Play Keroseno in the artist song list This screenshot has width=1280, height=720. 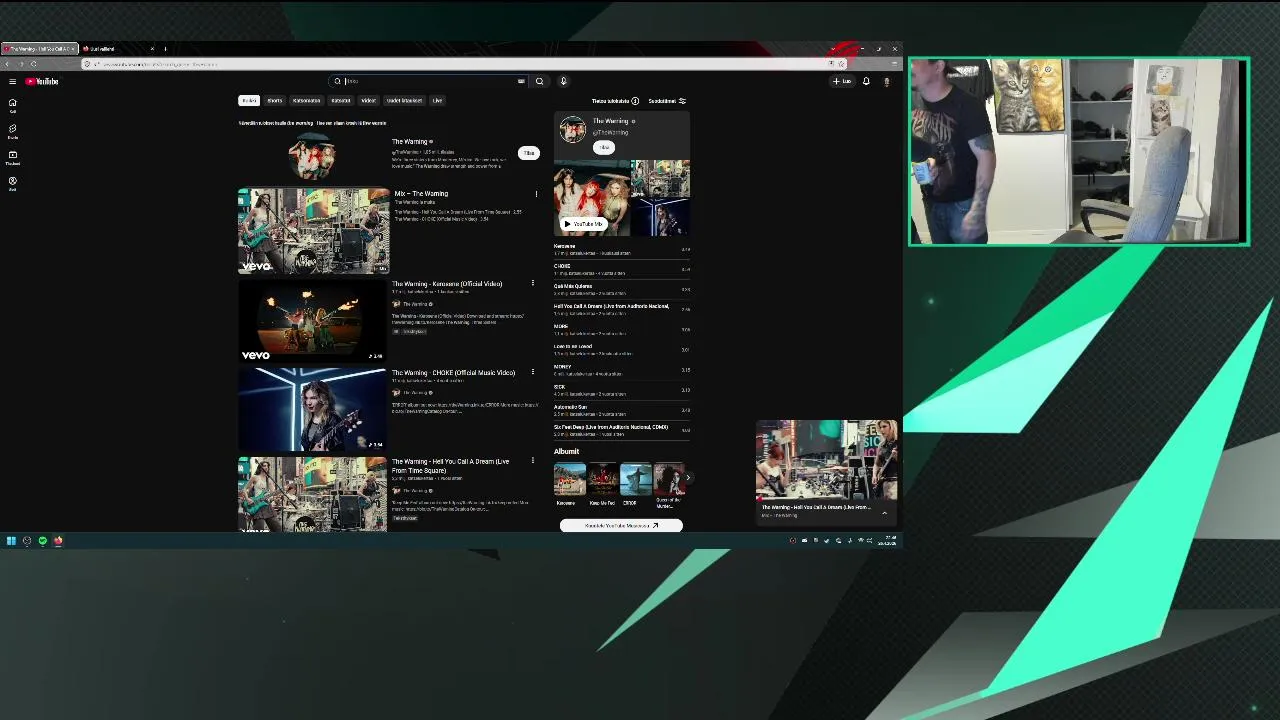tap(621, 249)
